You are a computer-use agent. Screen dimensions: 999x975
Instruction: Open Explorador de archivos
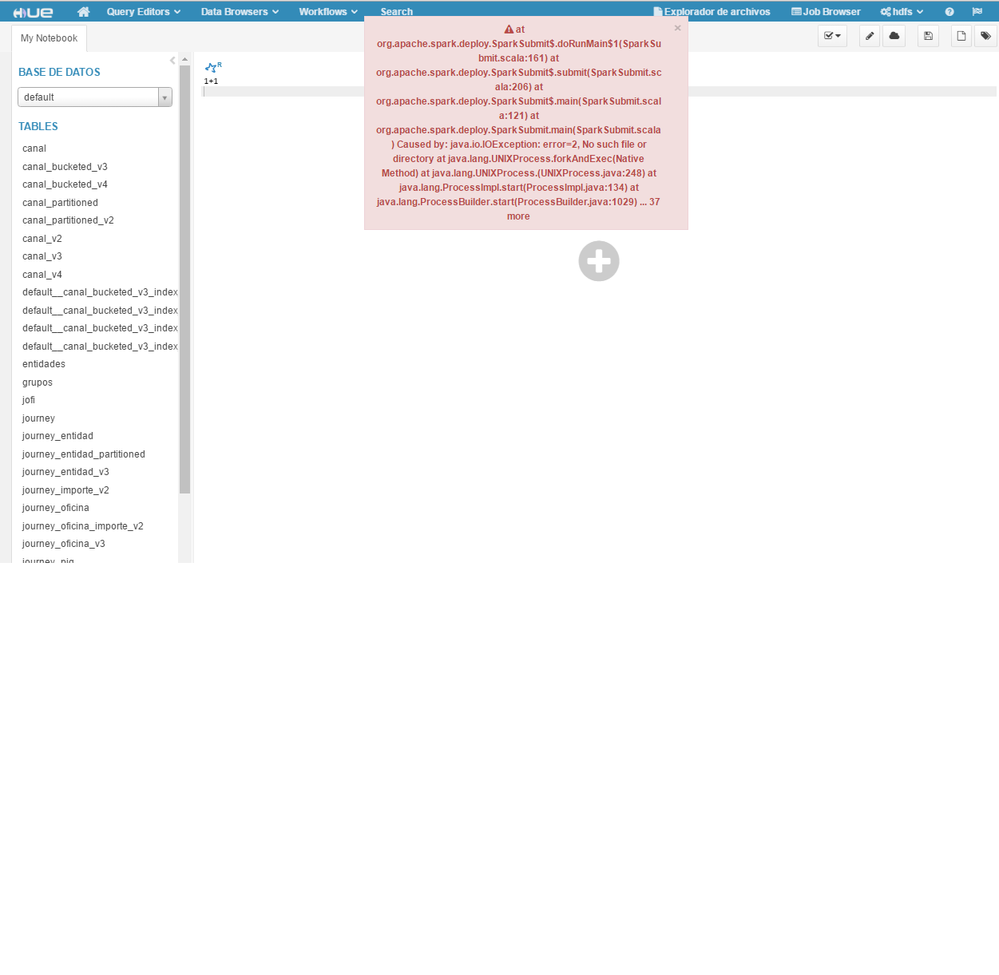(x=712, y=11)
